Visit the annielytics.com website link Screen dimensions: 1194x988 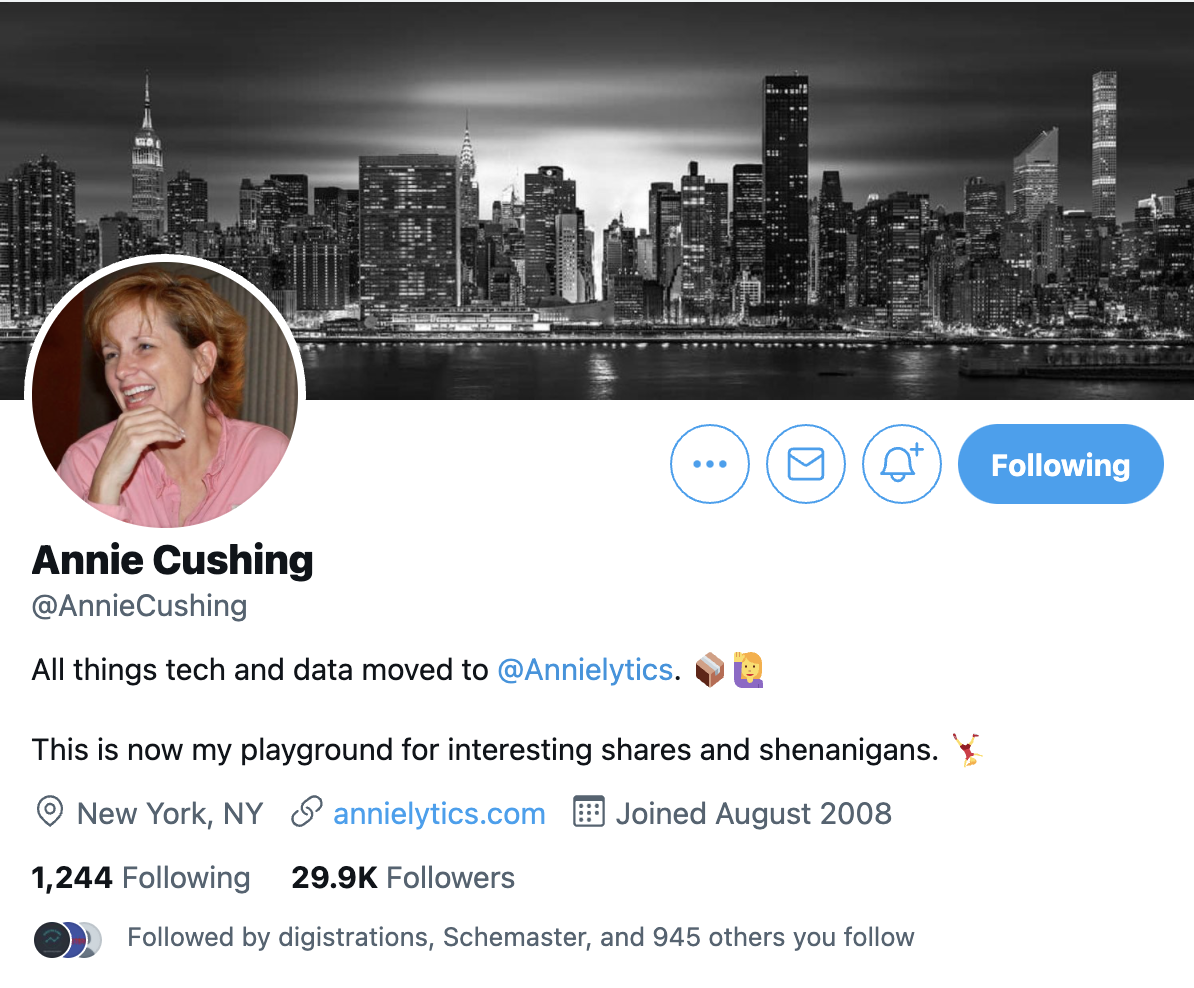[439, 814]
